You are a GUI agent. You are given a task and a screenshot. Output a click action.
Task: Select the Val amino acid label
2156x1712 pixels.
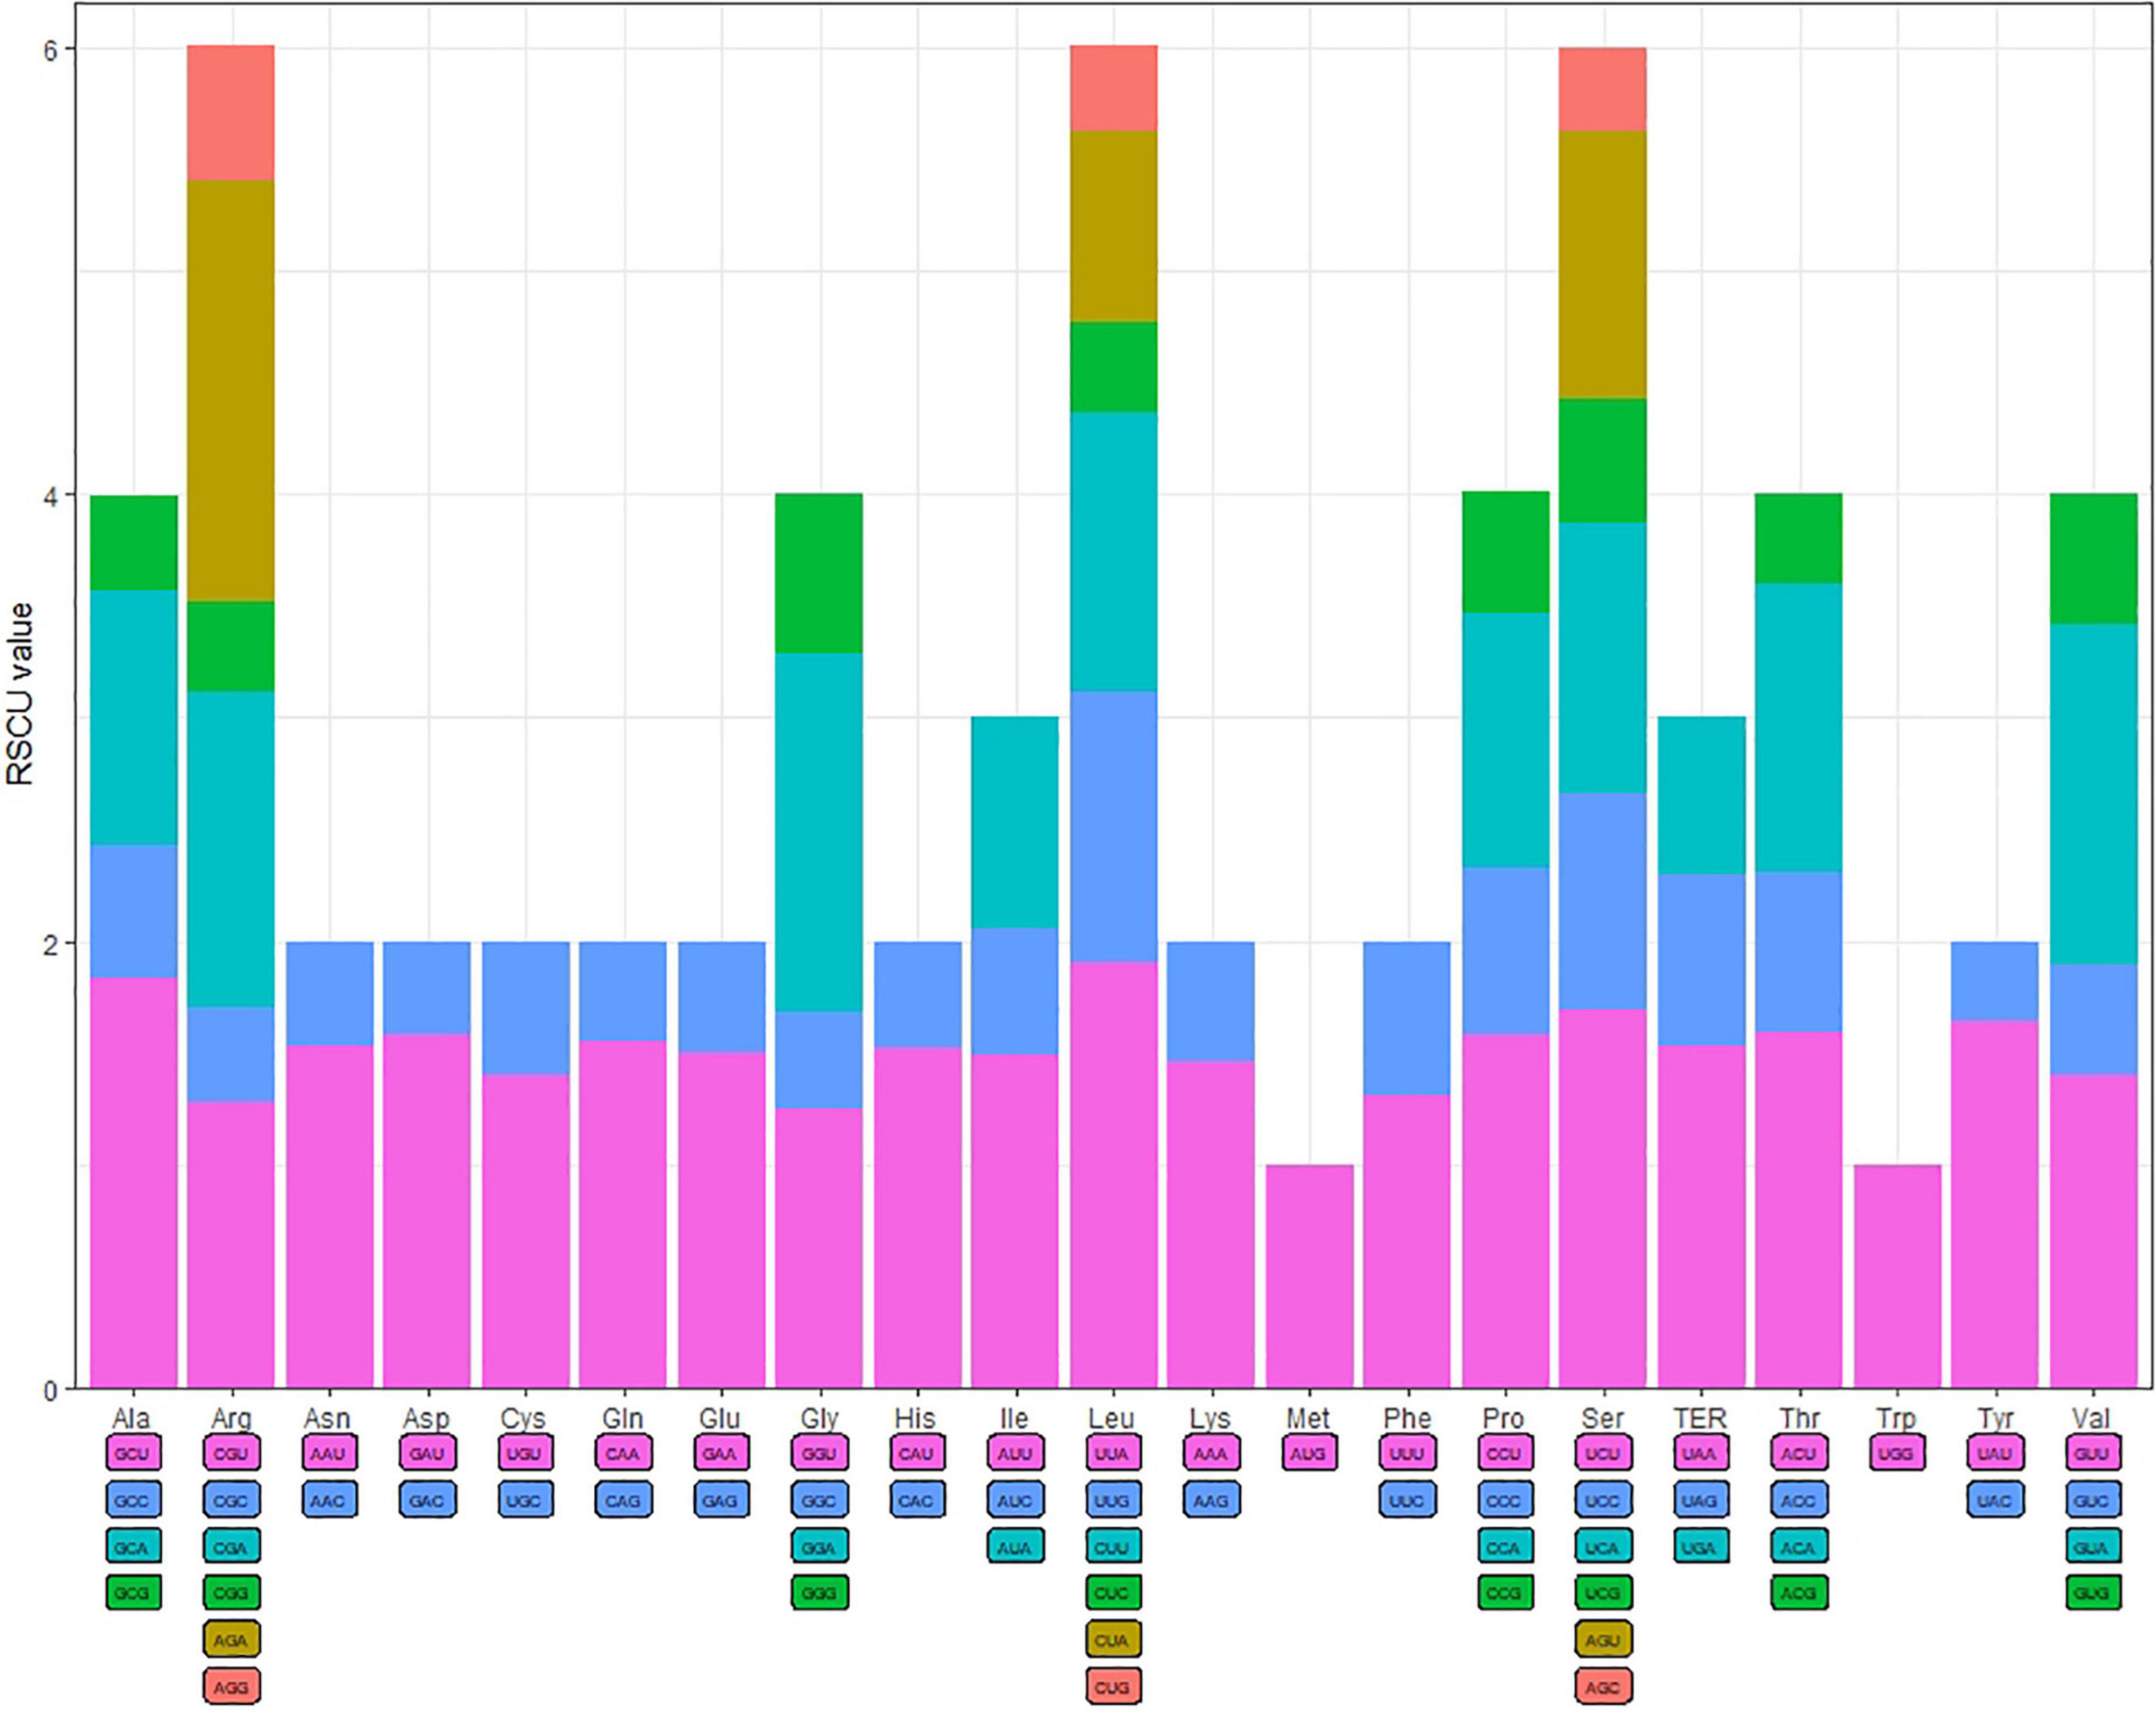click(x=2092, y=1418)
